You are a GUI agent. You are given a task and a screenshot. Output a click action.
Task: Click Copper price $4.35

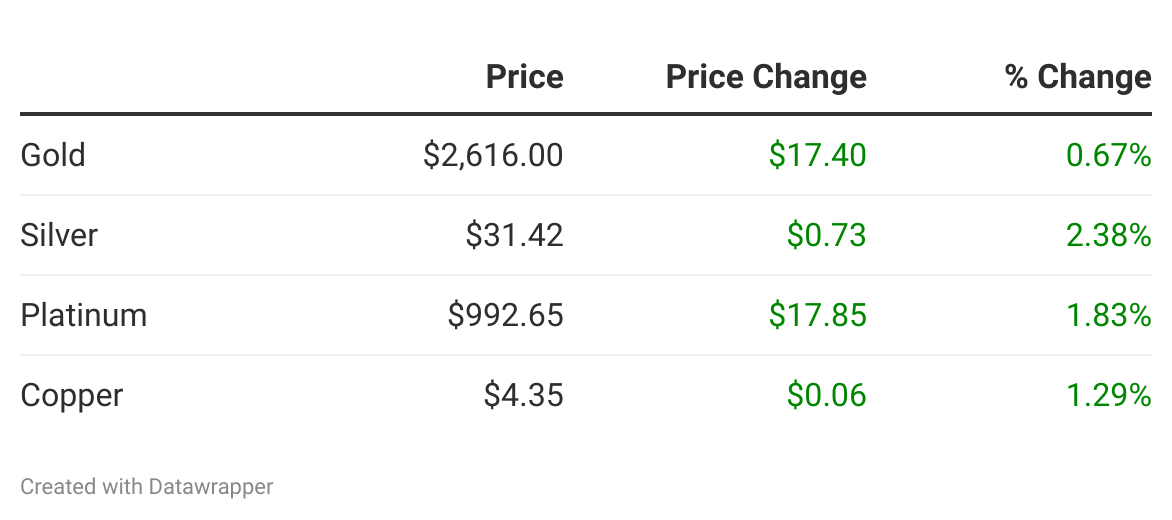(x=523, y=395)
